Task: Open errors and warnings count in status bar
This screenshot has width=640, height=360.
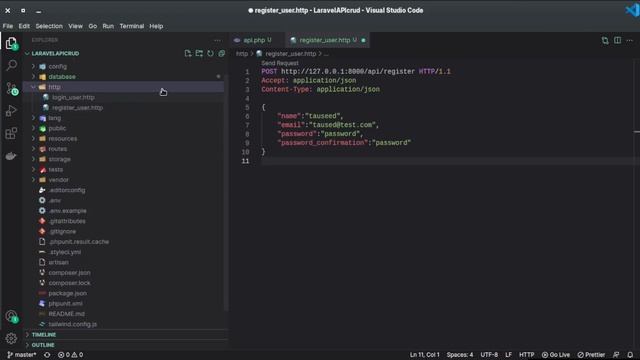Action: point(71,355)
